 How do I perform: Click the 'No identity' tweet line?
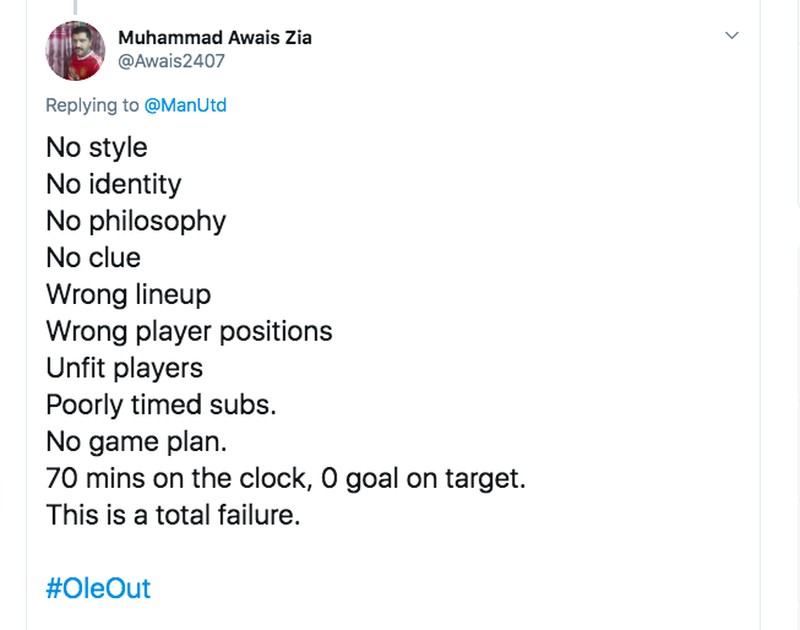click(114, 184)
